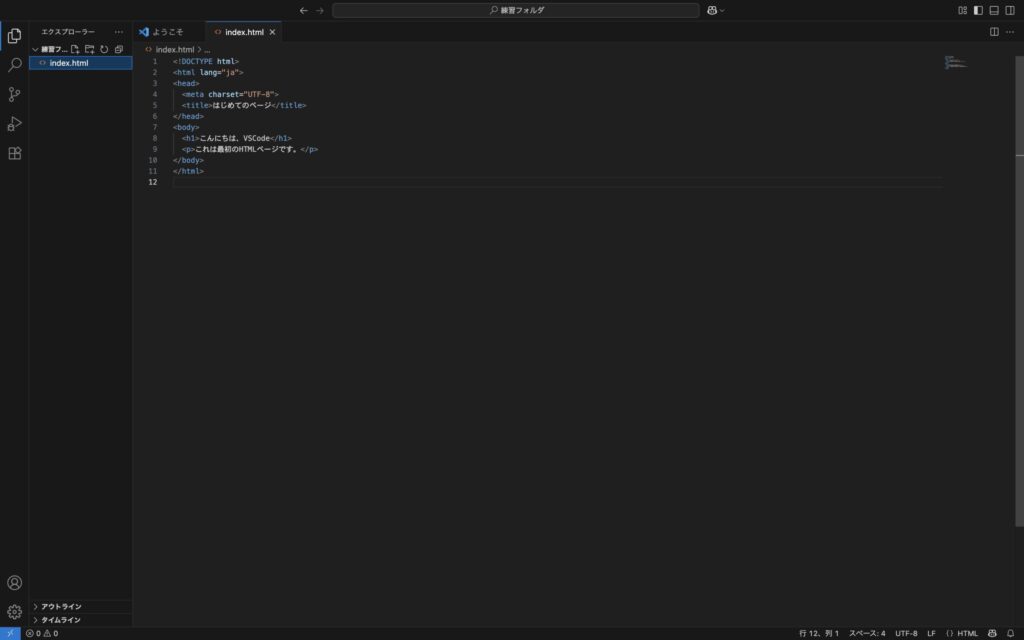
Task: Toggle the secondary sidebar visibility
Action: 1010,10
